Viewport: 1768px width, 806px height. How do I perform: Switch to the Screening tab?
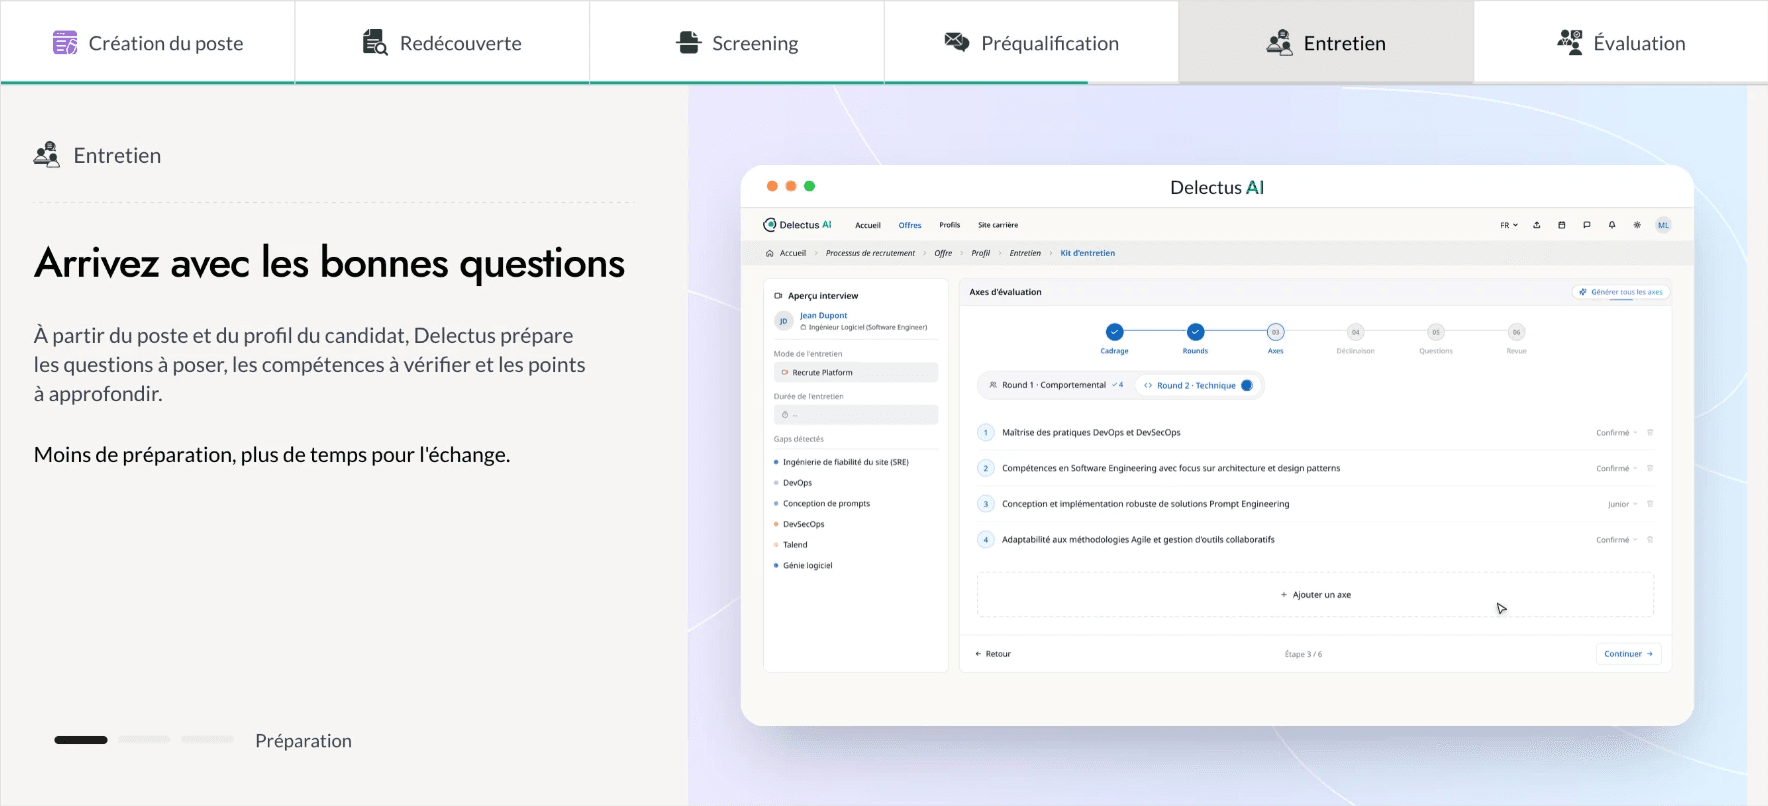pyautogui.click(x=737, y=43)
